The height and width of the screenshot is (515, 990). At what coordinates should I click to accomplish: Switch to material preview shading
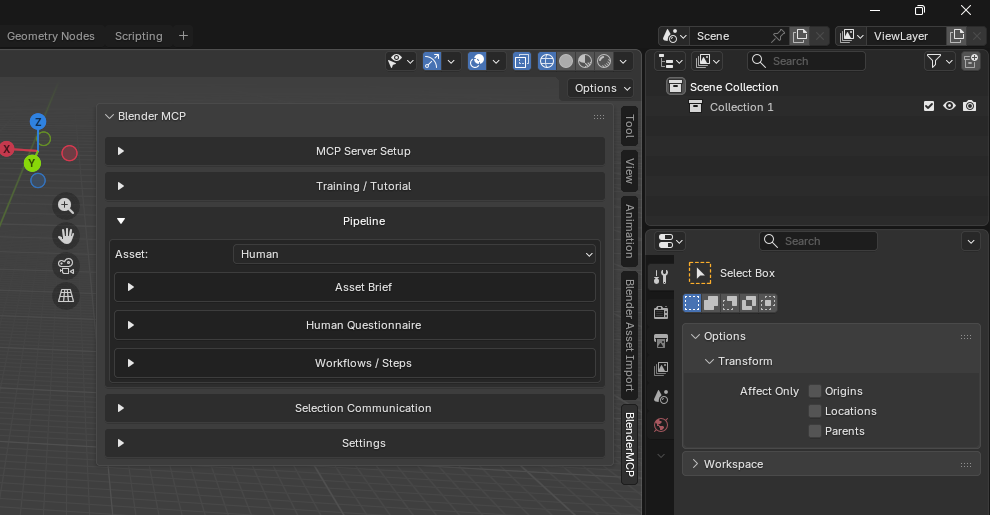[x=585, y=61]
